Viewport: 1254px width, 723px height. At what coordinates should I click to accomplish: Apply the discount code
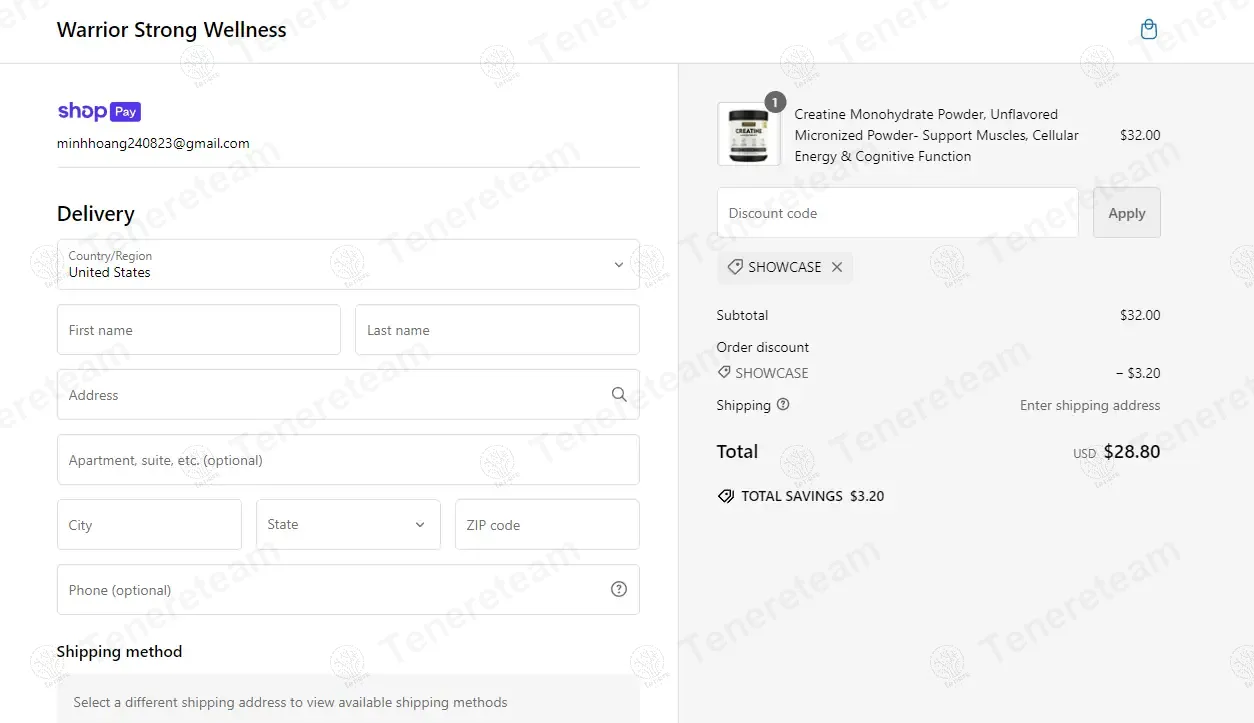click(1126, 213)
